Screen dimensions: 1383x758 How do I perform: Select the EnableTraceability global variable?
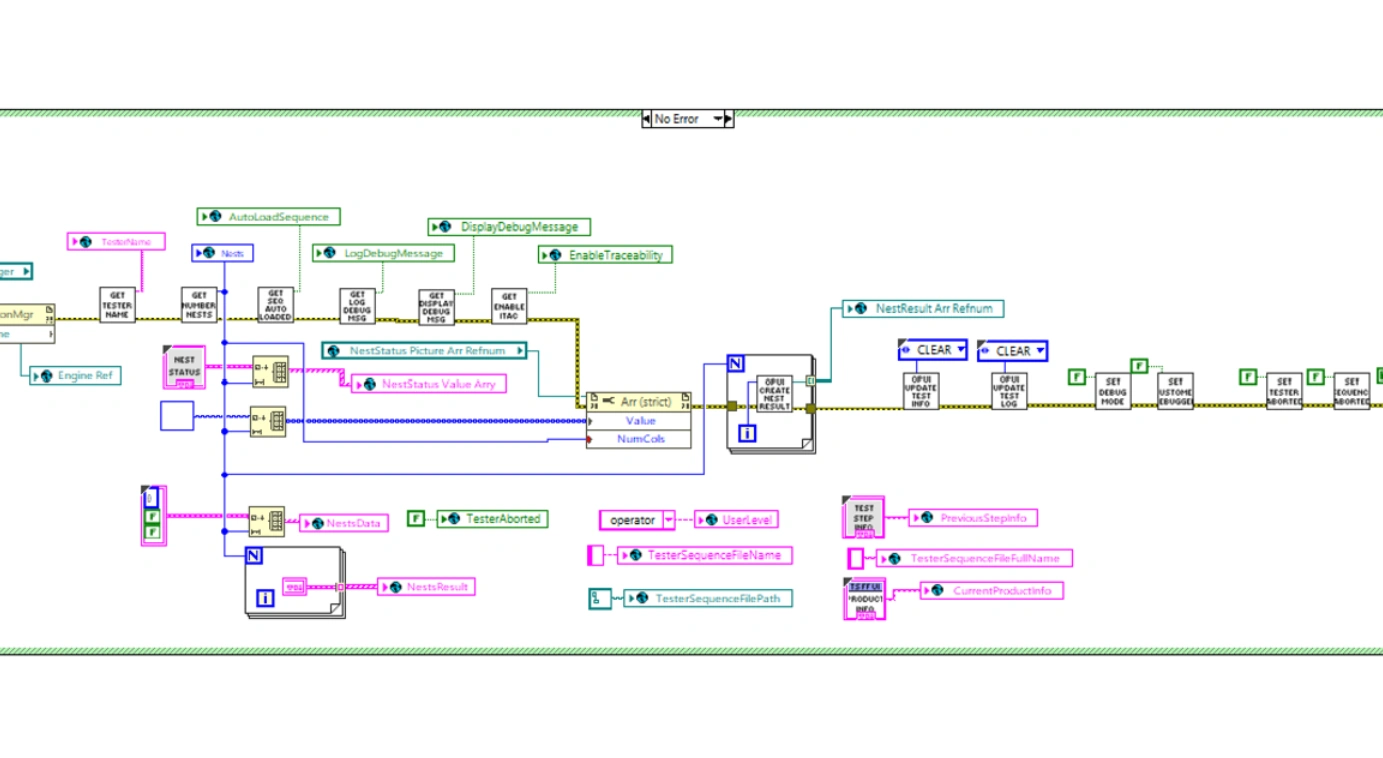point(605,255)
